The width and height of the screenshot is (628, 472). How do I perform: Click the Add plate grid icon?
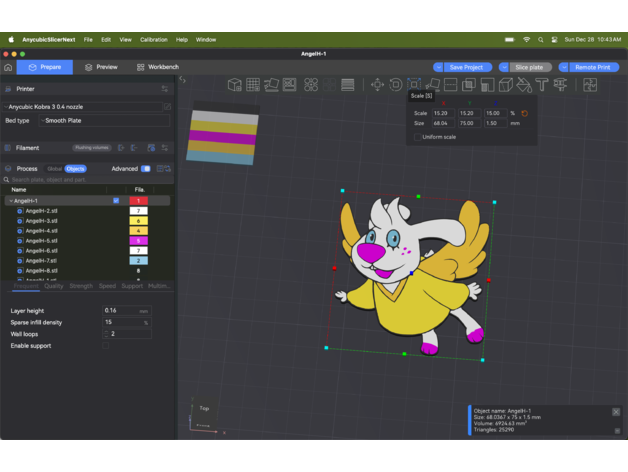click(x=253, y=85)
